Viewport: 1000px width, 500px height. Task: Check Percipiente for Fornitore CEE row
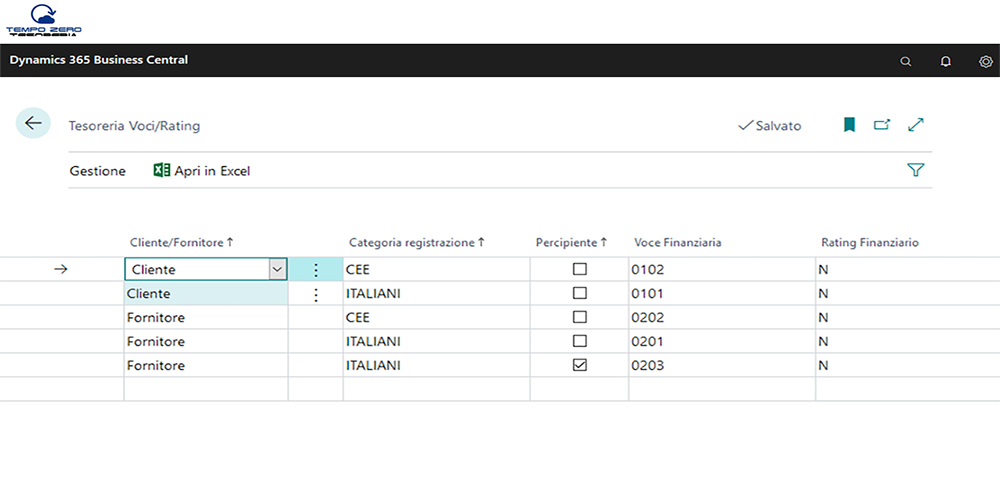point(580,317)
